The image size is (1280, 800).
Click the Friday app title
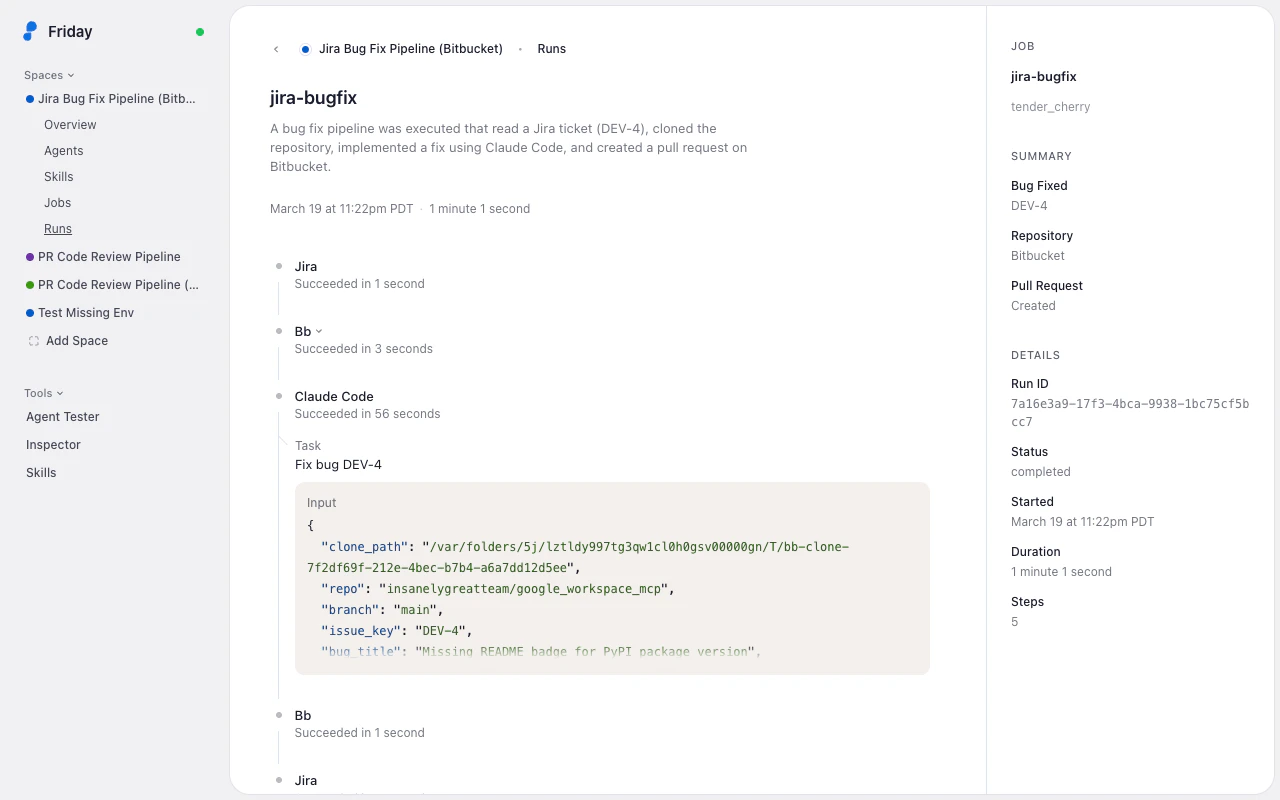(70, 32)
